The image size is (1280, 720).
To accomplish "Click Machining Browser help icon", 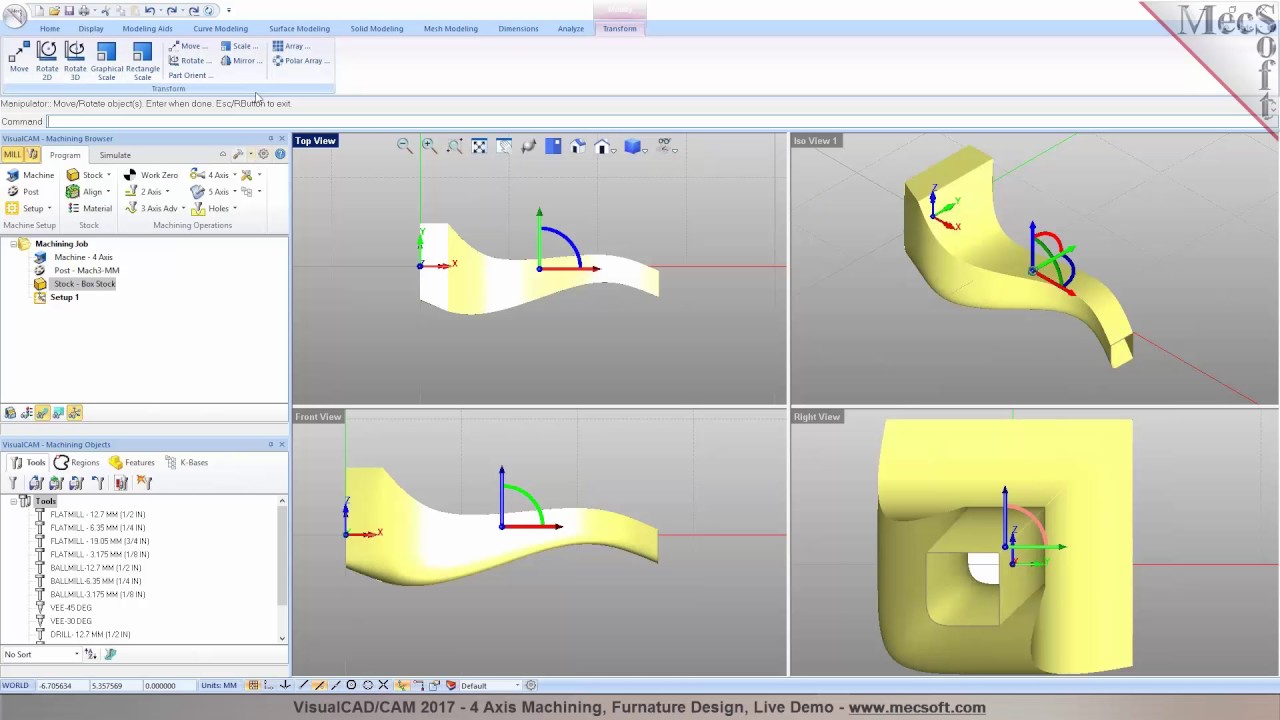I will (x=280, y=155).
